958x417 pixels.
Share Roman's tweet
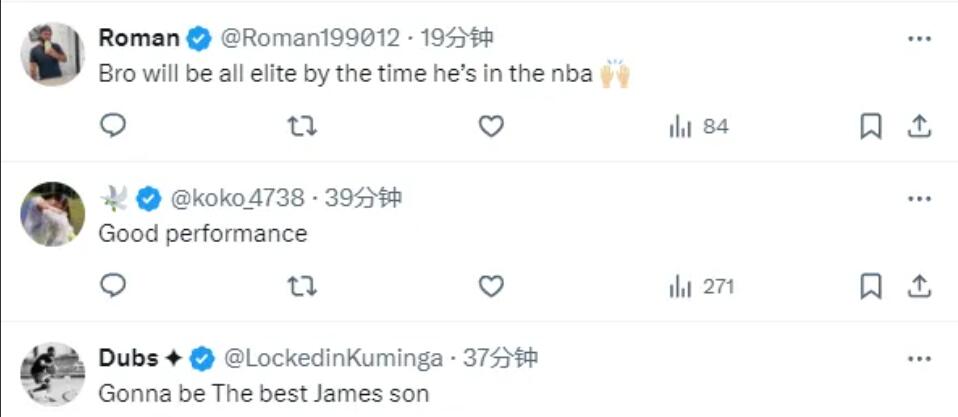point(919,126)
